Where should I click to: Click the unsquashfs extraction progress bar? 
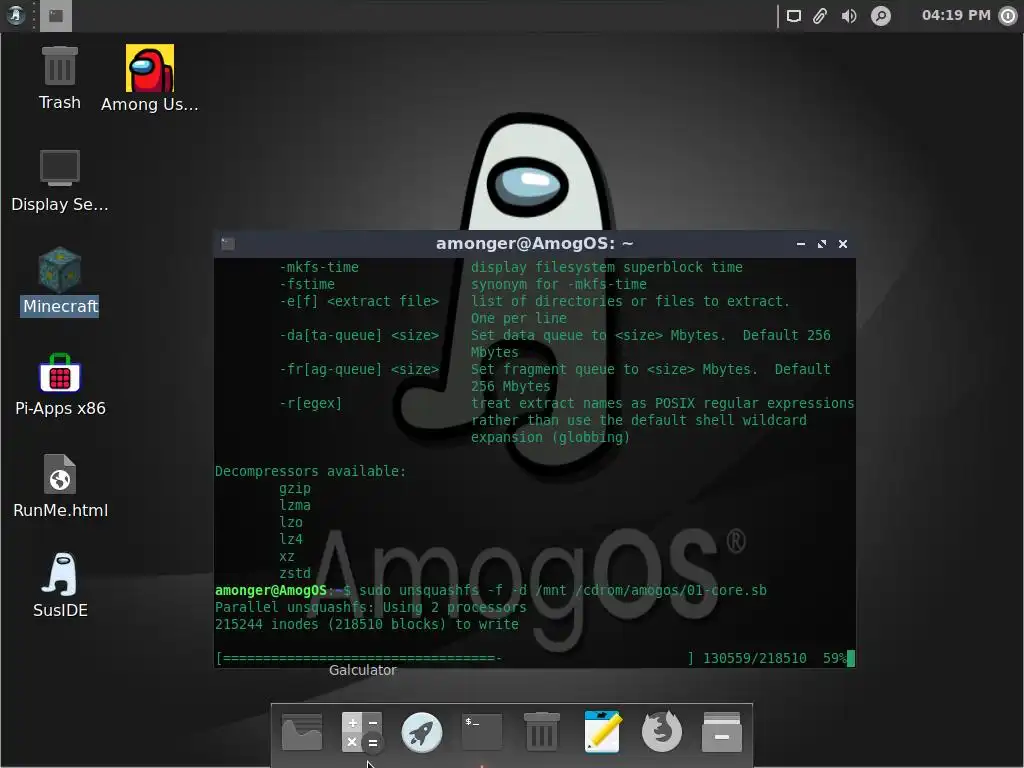click(455, 658)
